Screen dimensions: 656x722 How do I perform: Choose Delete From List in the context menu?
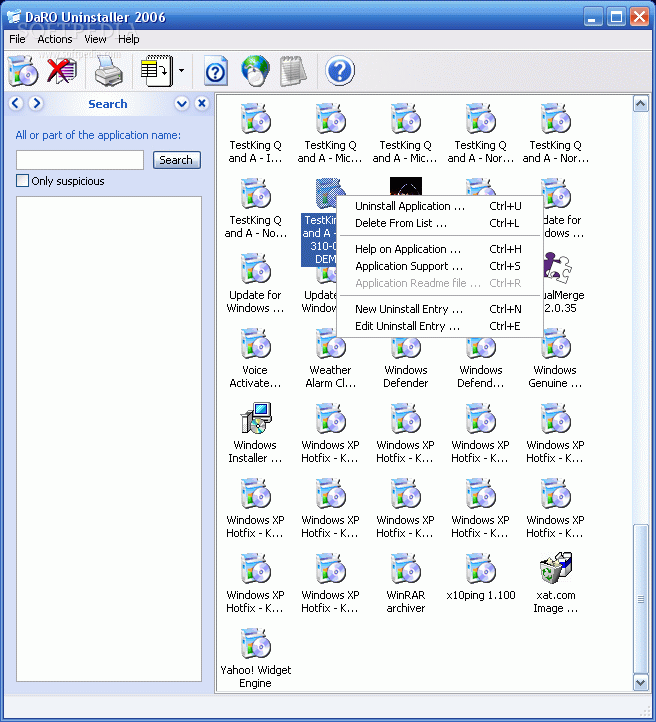[440, 223]
